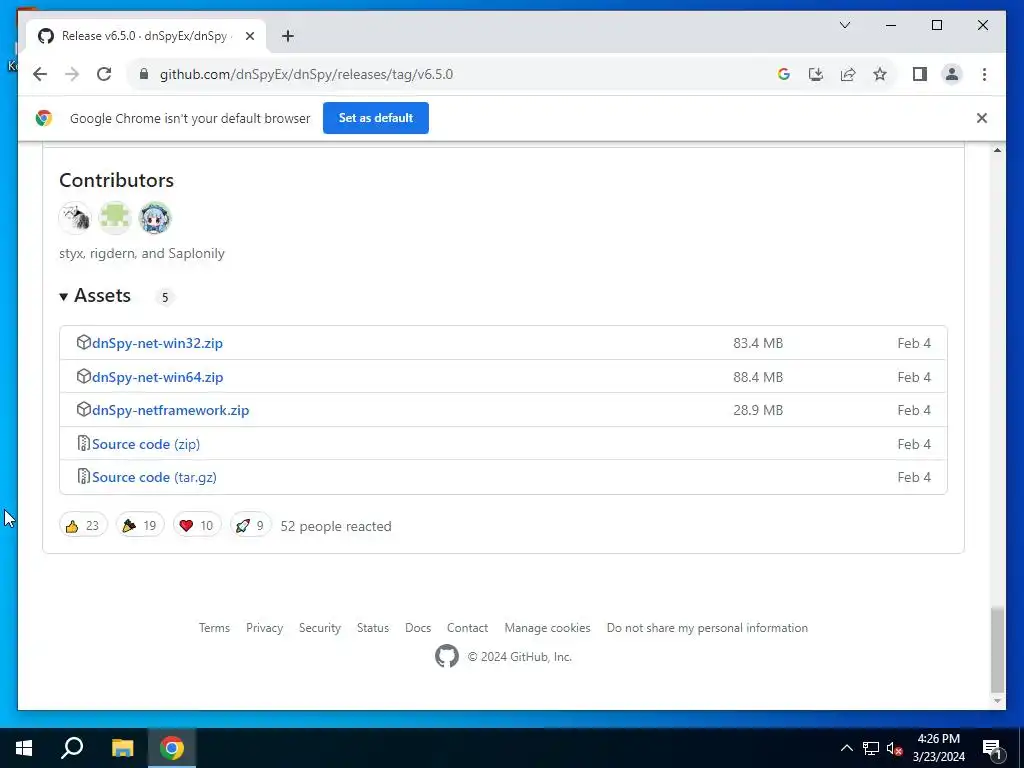Viewport: 1024px width, 768px height.
Task: Open the Chrome three-dot menu
Action: [x=984, y=74]
